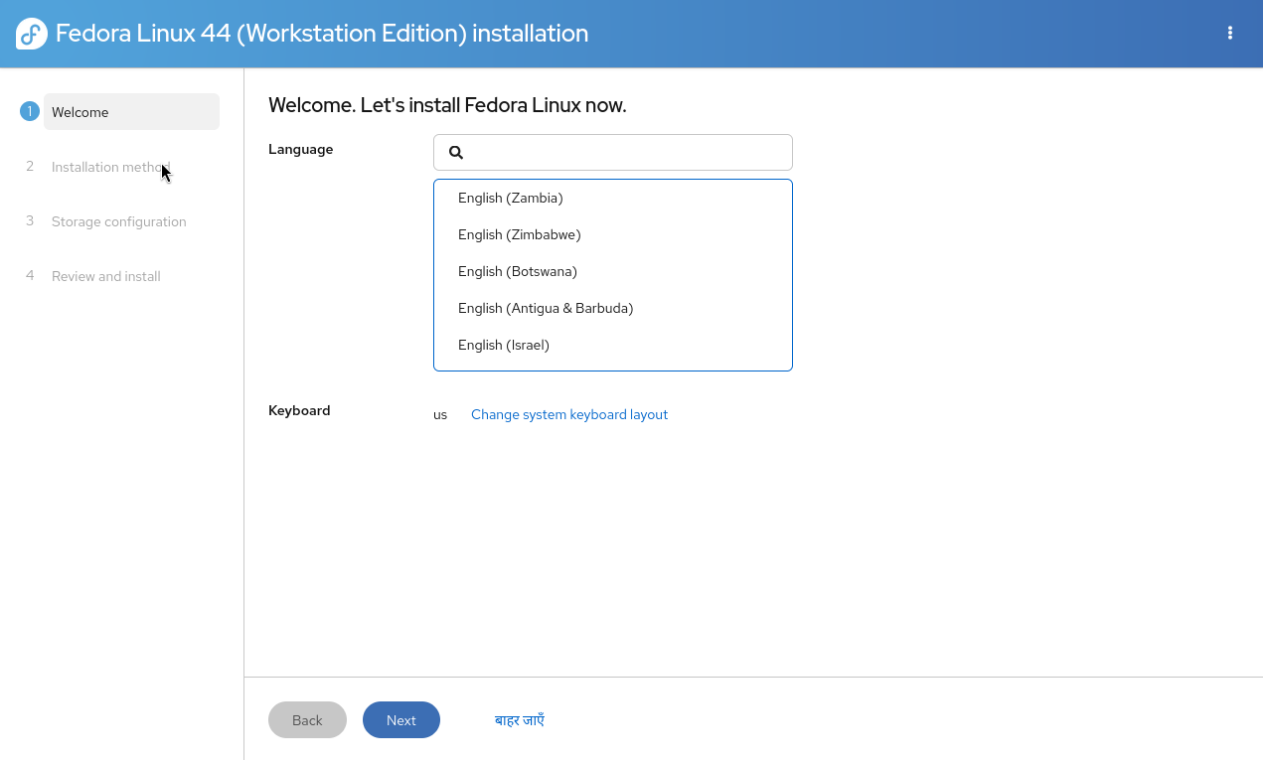This screenshot has width=1263, height=760.
Task: Open Change system keyboard layout link
Action: point(569,414)
